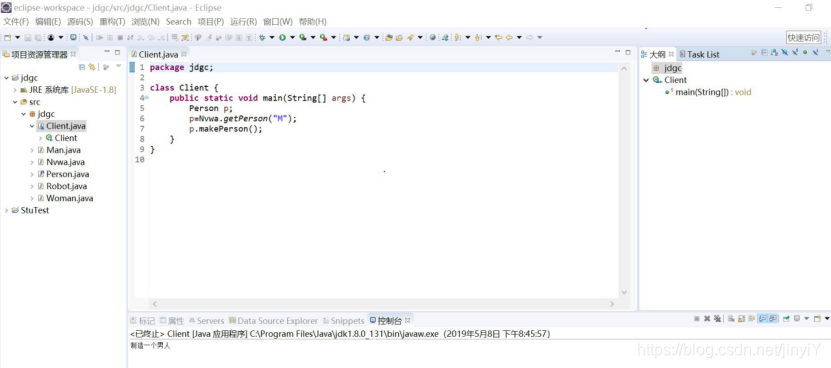Switch to the 标记 markers tab
This screenshot has width=831, height=368.
click(x=143, y=321)
